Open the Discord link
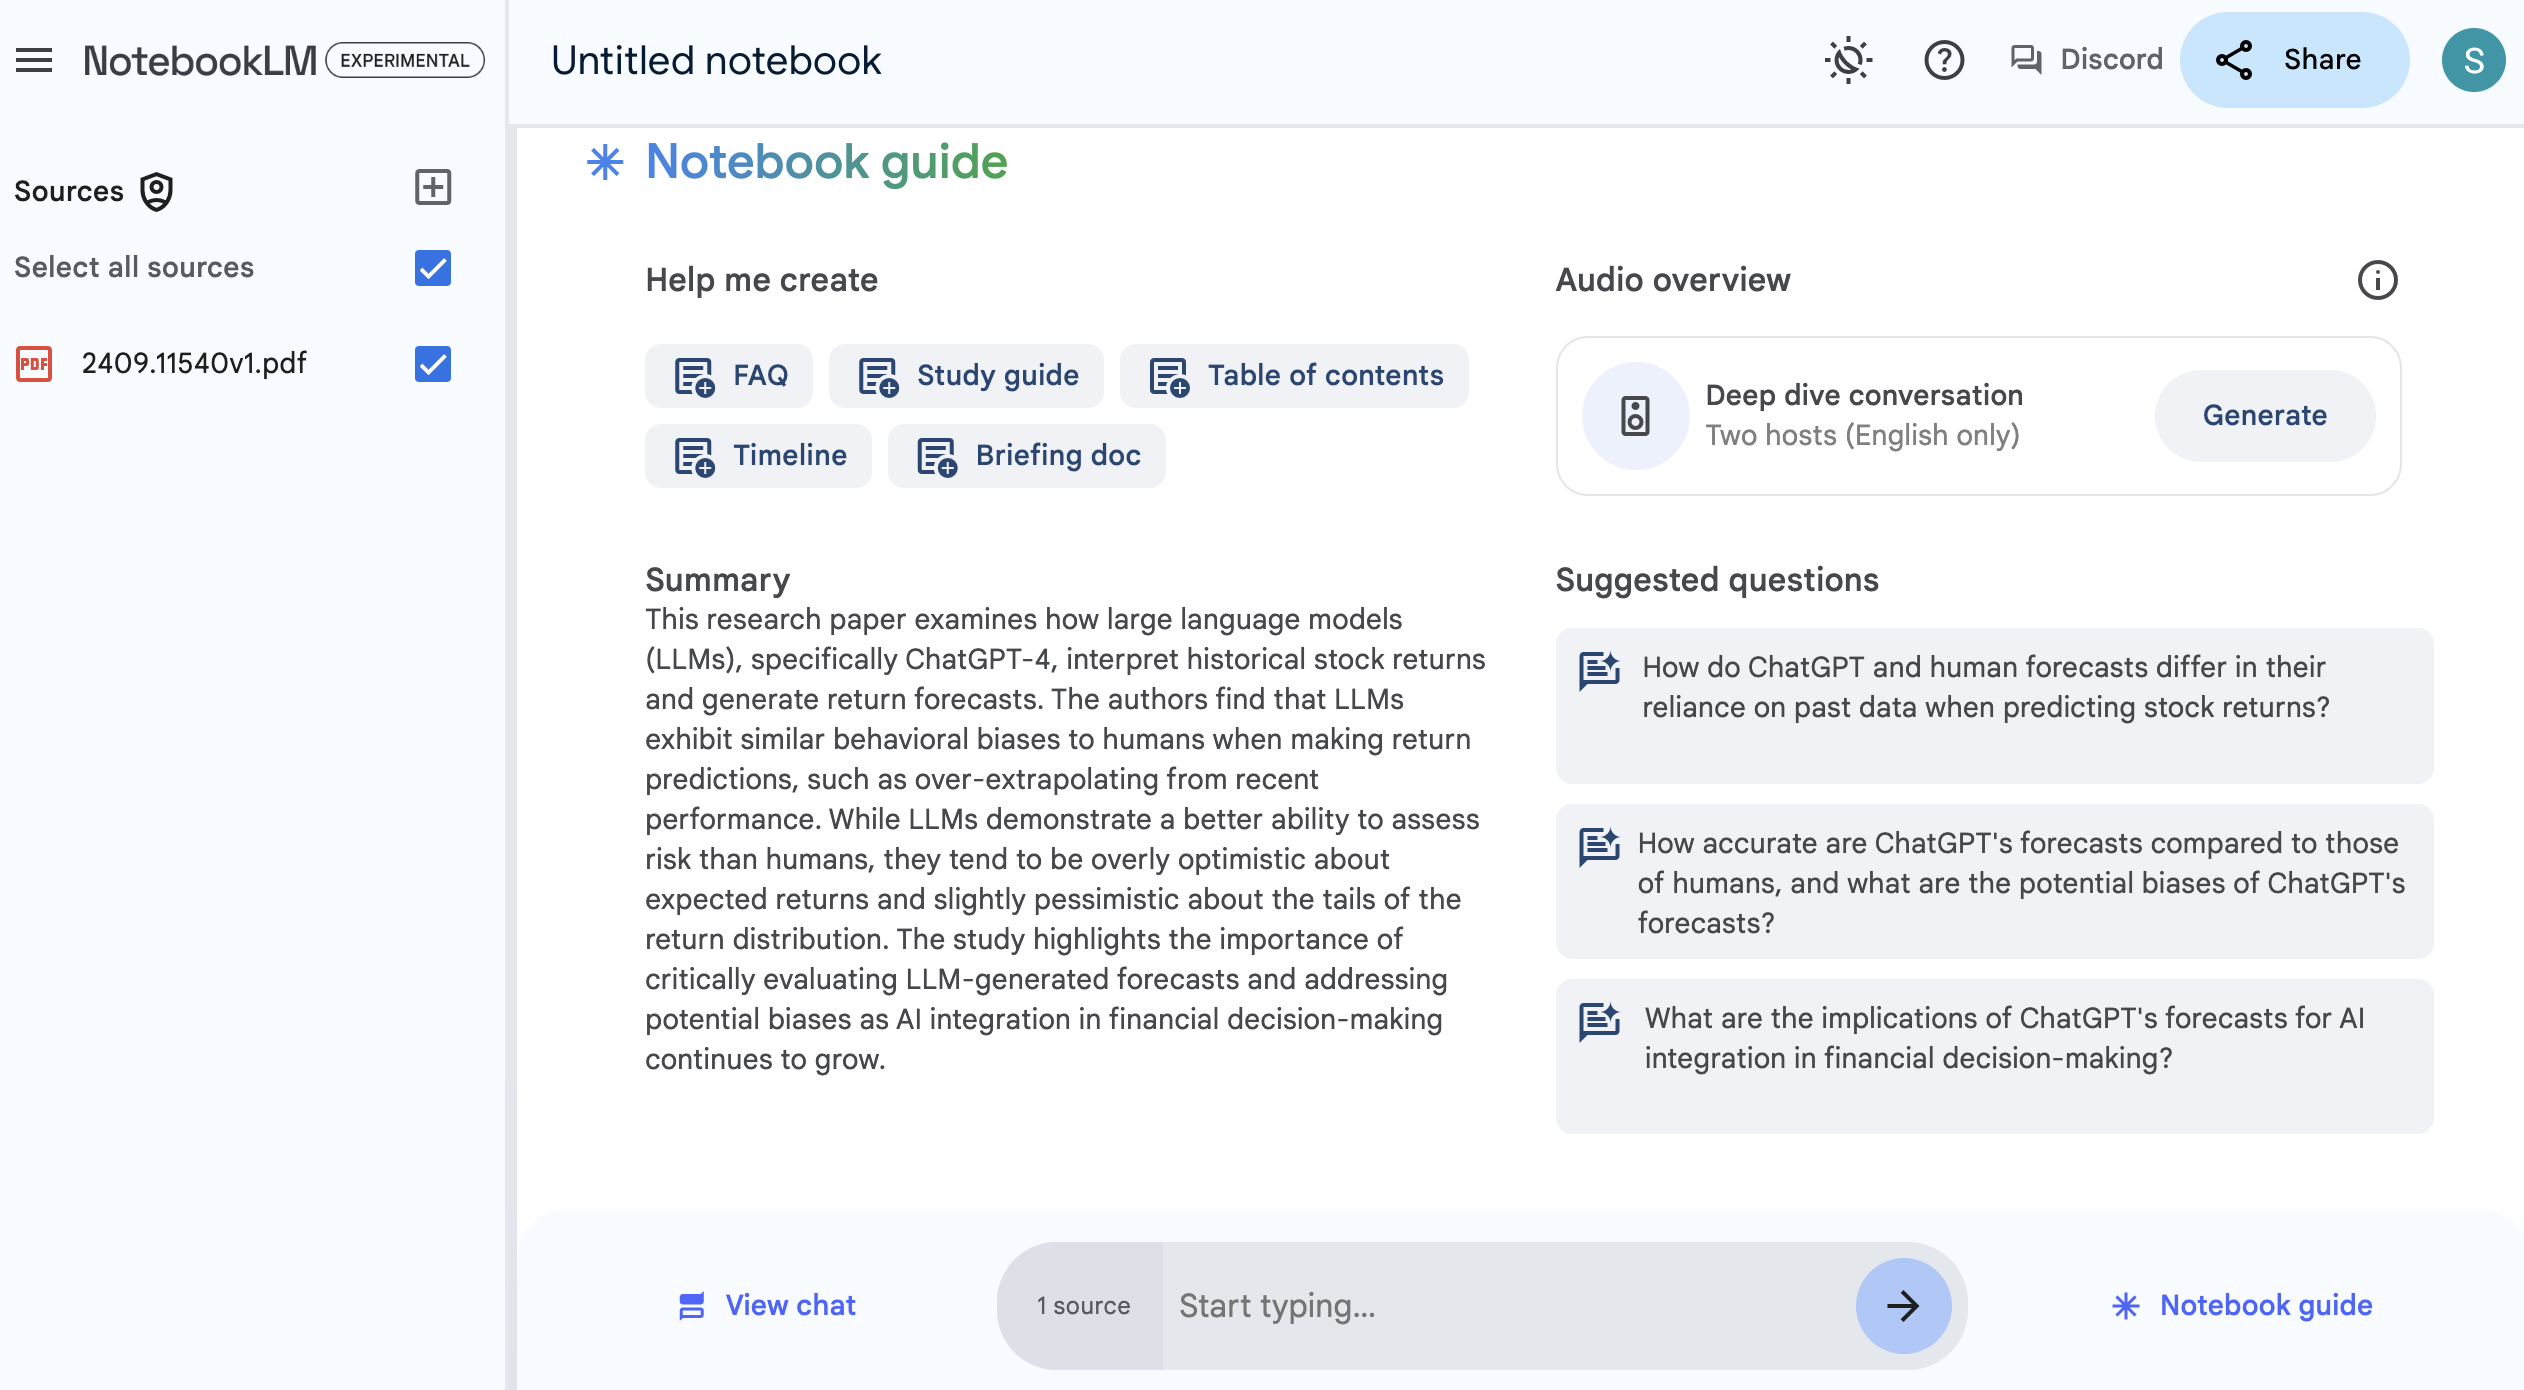 point(2086,60)
